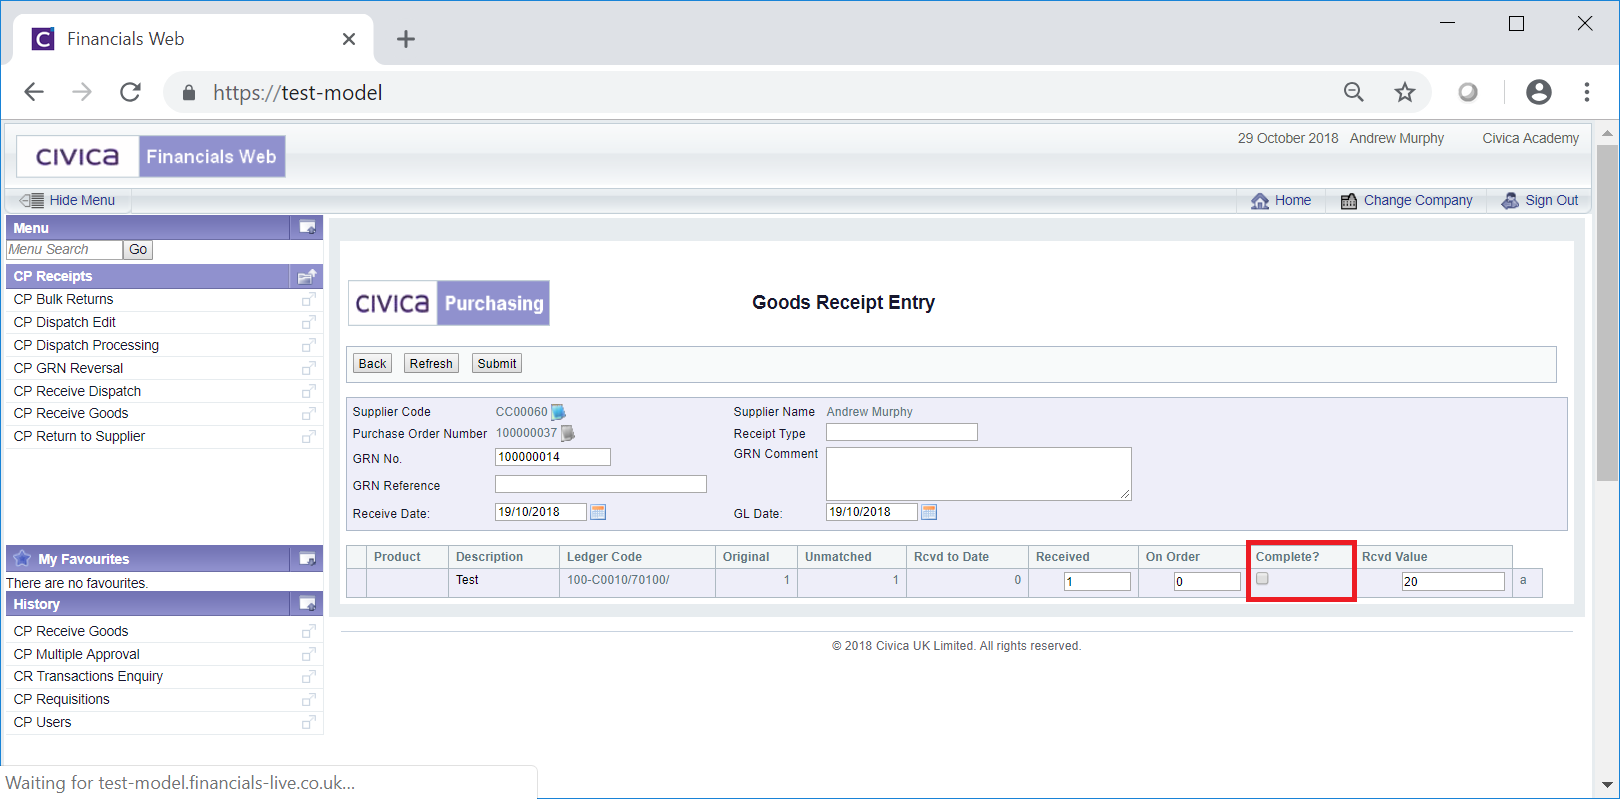Click the Home link
Image resolution: width=1620 pixels, height=799 pixels.
coord(1293,200)
